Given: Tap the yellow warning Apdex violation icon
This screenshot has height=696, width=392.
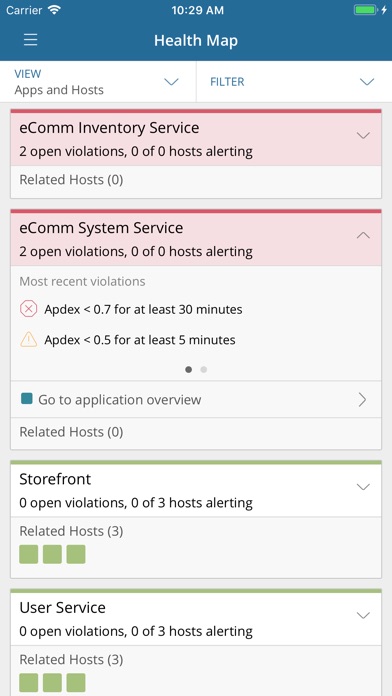Looking at the screenshot, I should click(28, 340).
